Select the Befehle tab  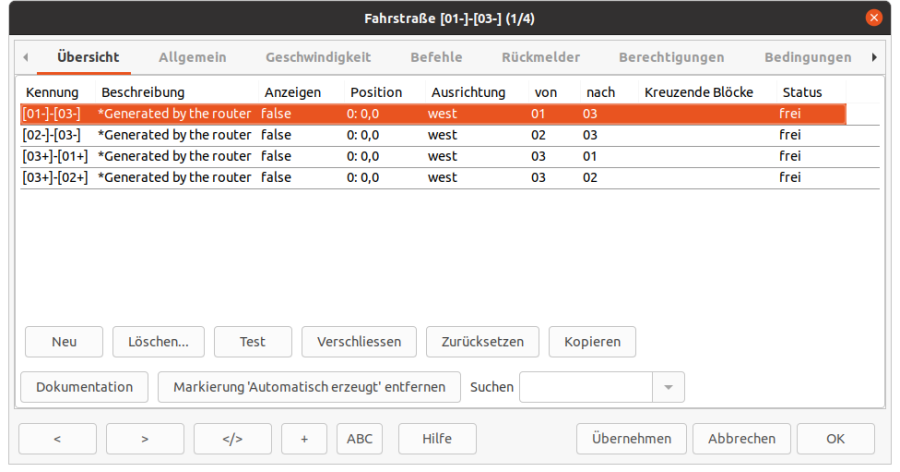(436, 58)
